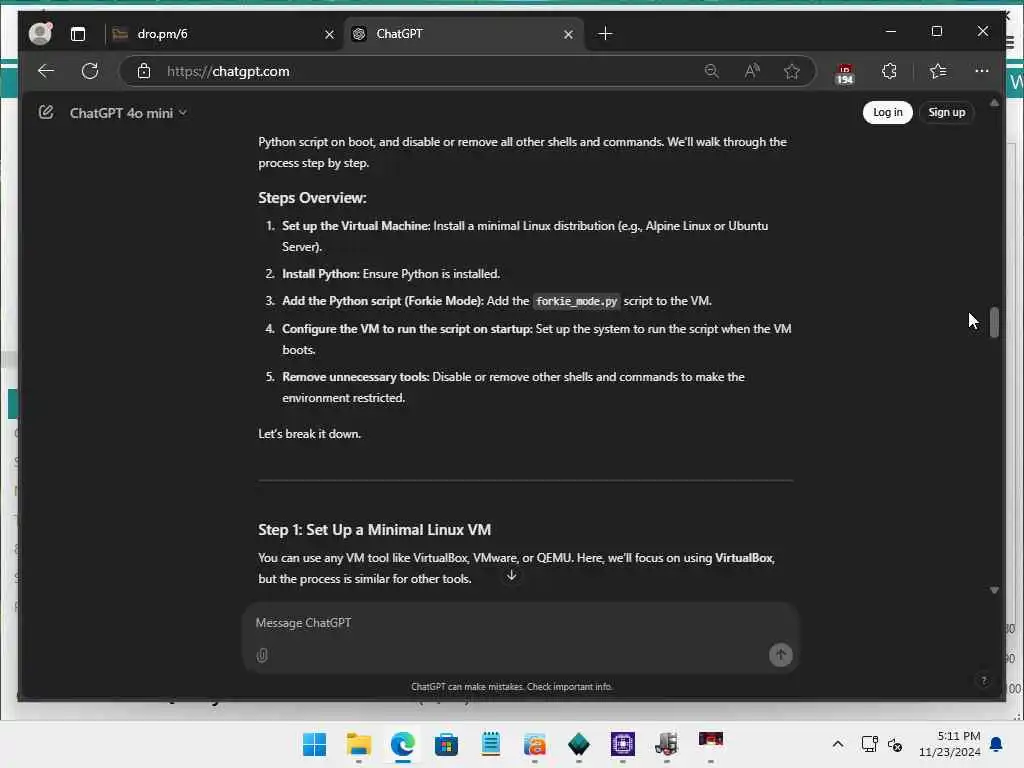Add this page to favorites star

792,71
